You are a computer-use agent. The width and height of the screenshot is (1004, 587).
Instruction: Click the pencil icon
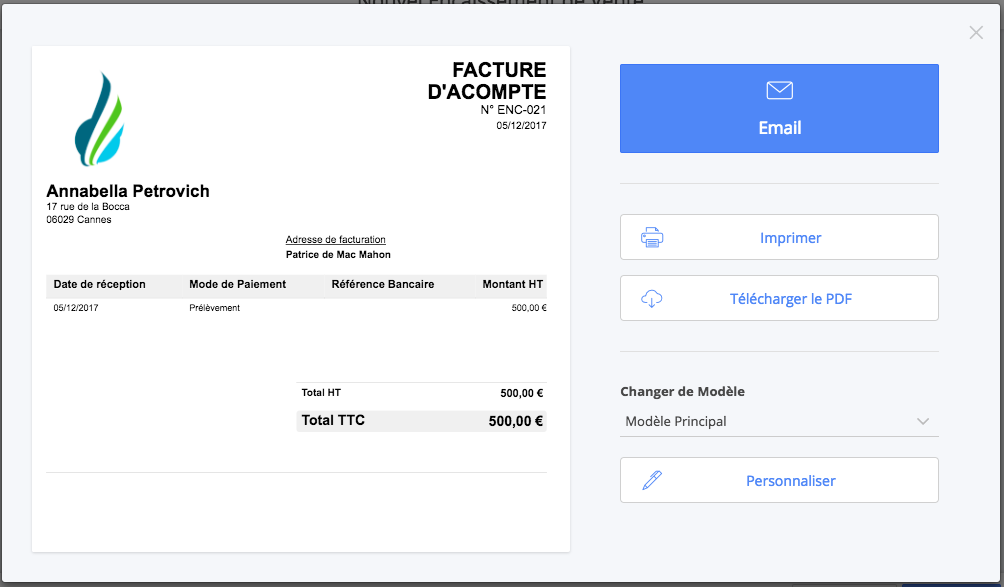(x=652, y=480)
